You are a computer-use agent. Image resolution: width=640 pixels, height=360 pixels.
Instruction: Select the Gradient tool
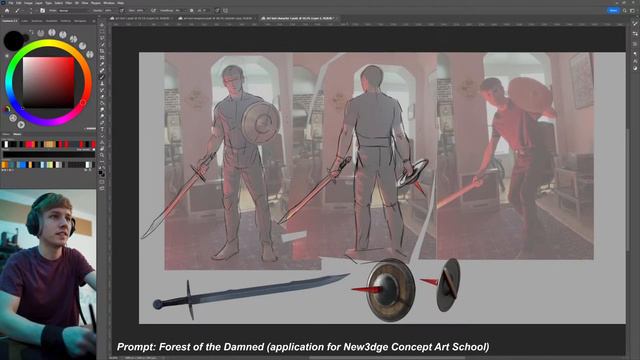[102, 103]
